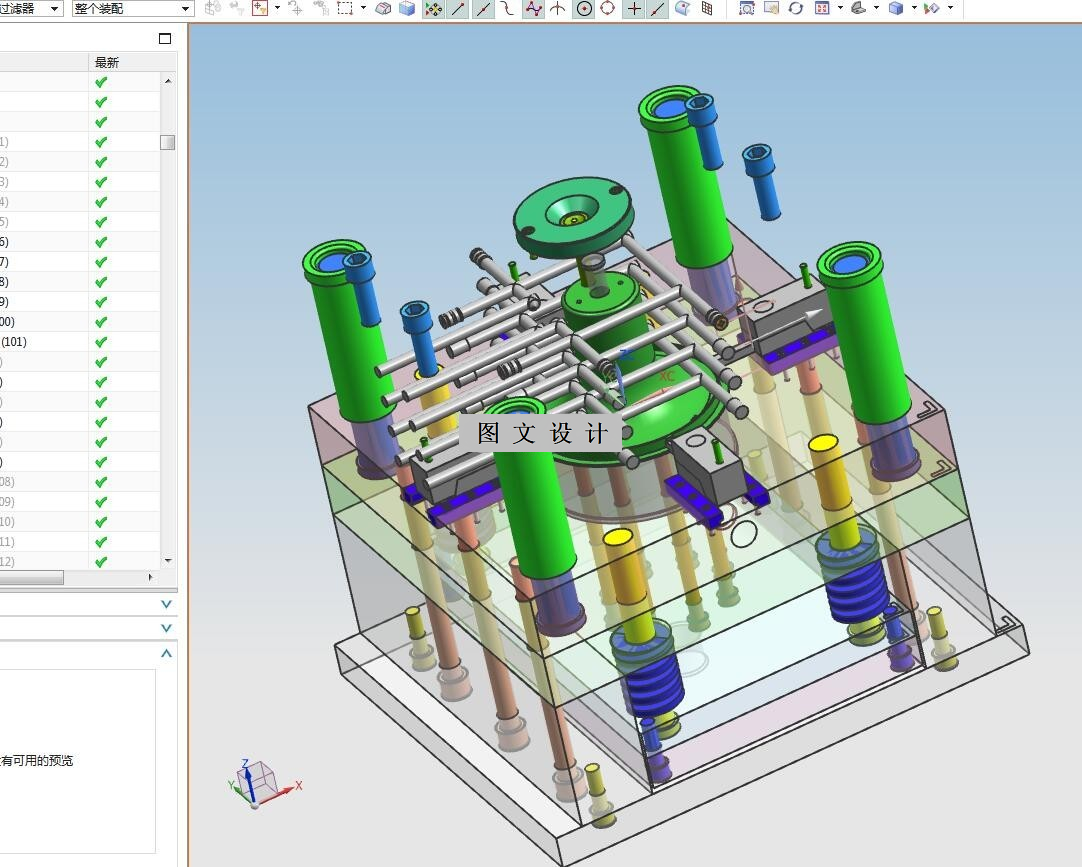
Task: Open the rectangle selection method dropdown arrow
Action: [x=363, y=8]
